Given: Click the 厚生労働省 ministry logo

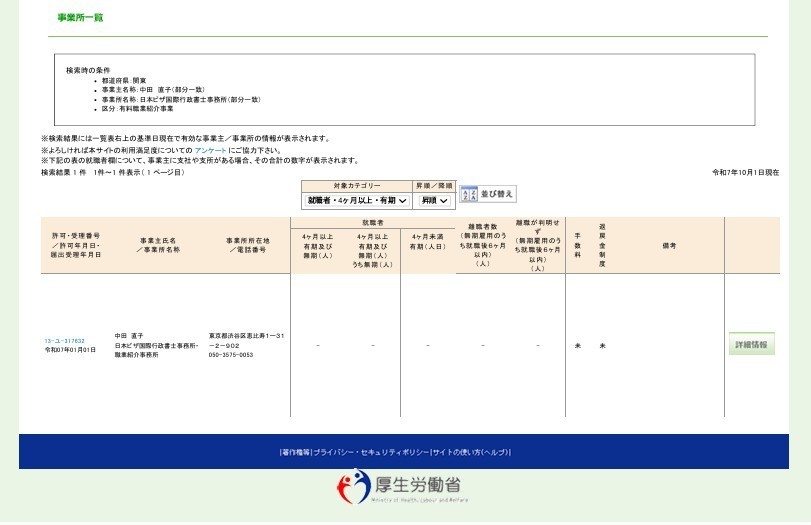Looking at the screenshot, I should pyautogui.click(x=402, y=487).
